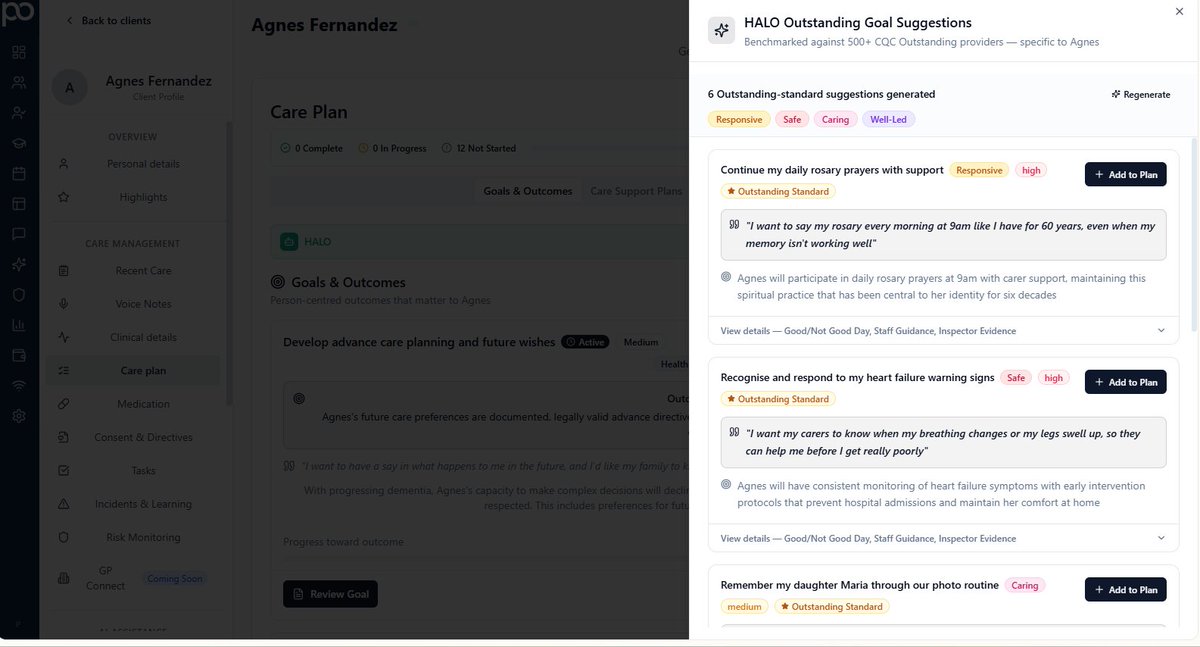
Task: Click the star icon beside Highlights
Action: 64,197
